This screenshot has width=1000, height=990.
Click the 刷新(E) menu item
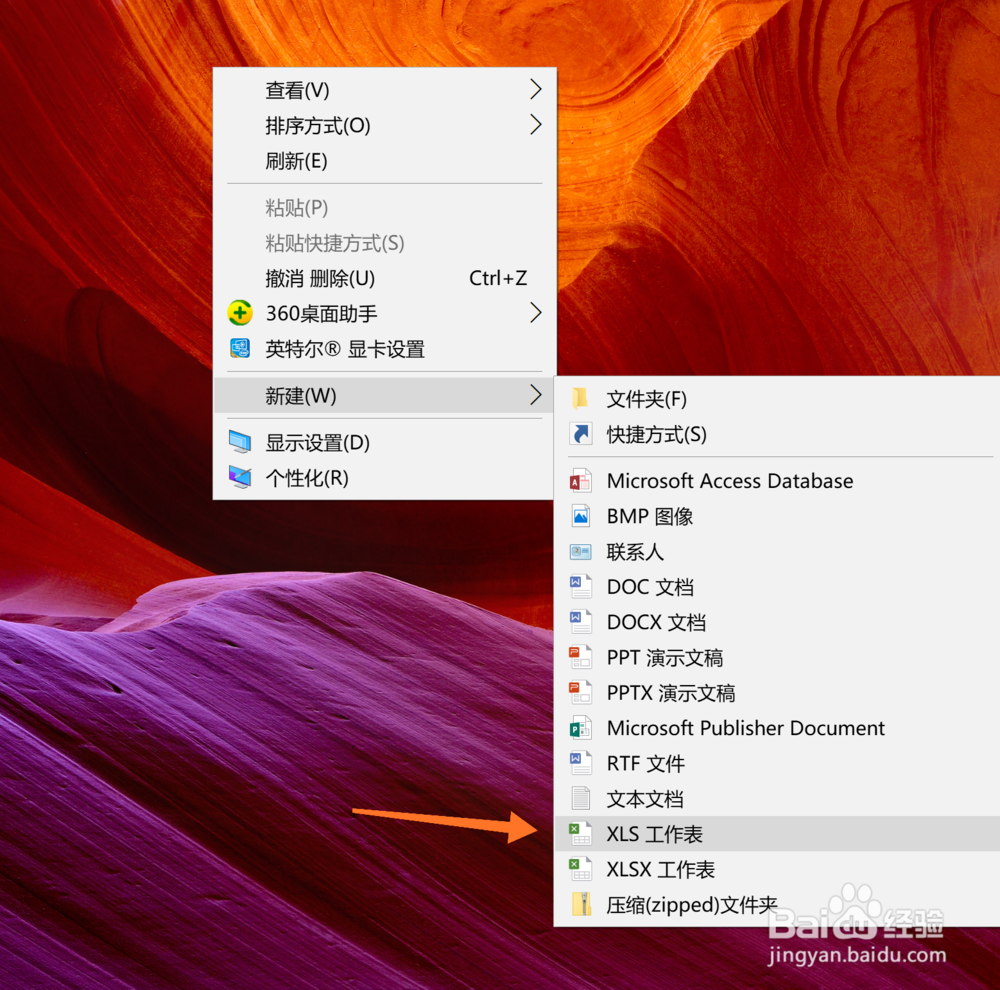point(295,161)
